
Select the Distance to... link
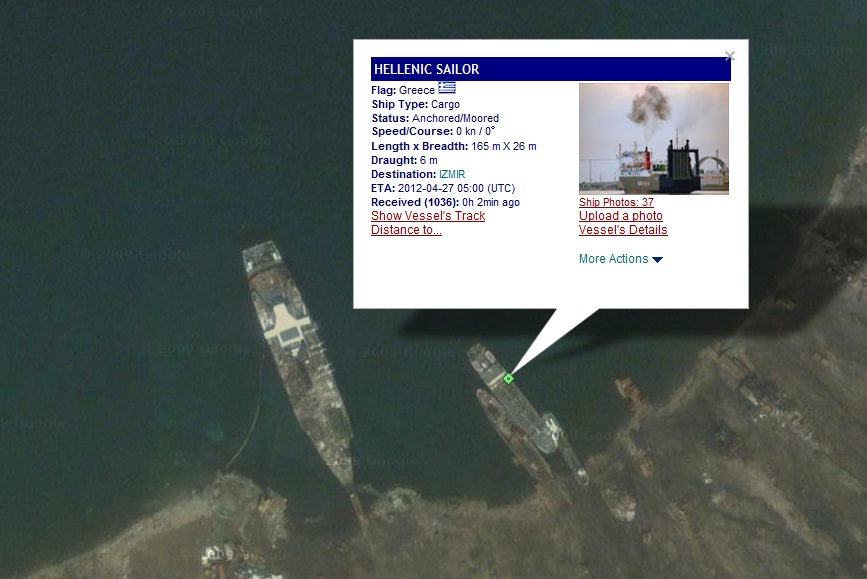pyautogui.click(x=406, y=229)
